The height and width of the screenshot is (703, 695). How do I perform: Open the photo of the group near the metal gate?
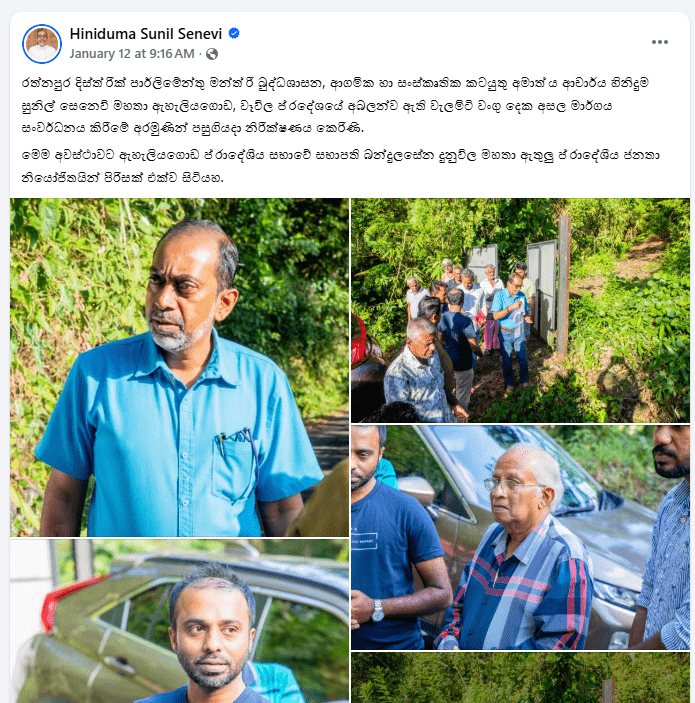point(520,310)
